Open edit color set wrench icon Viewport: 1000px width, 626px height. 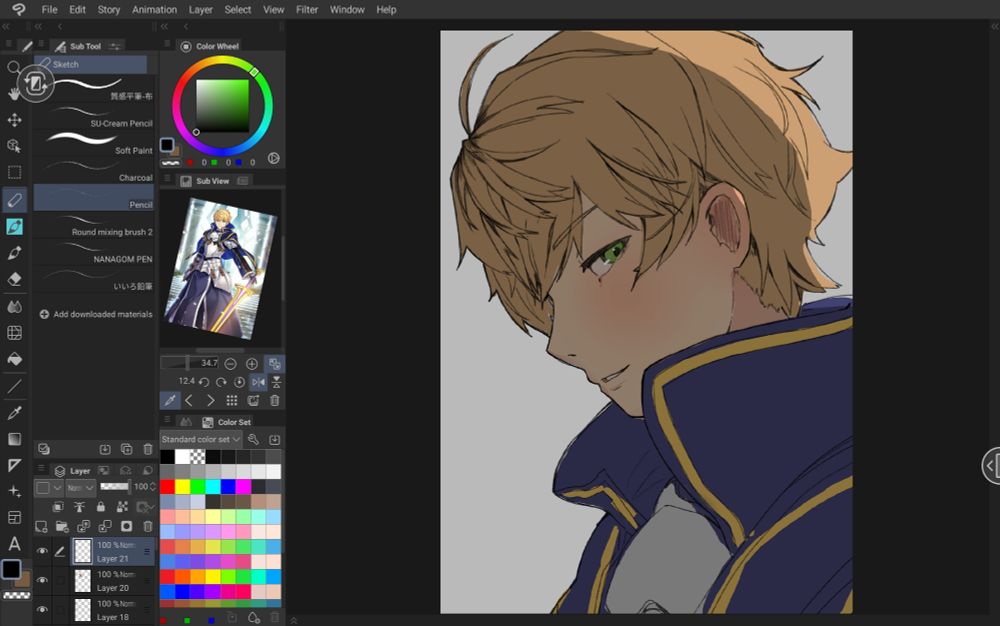tap(253, 439)
